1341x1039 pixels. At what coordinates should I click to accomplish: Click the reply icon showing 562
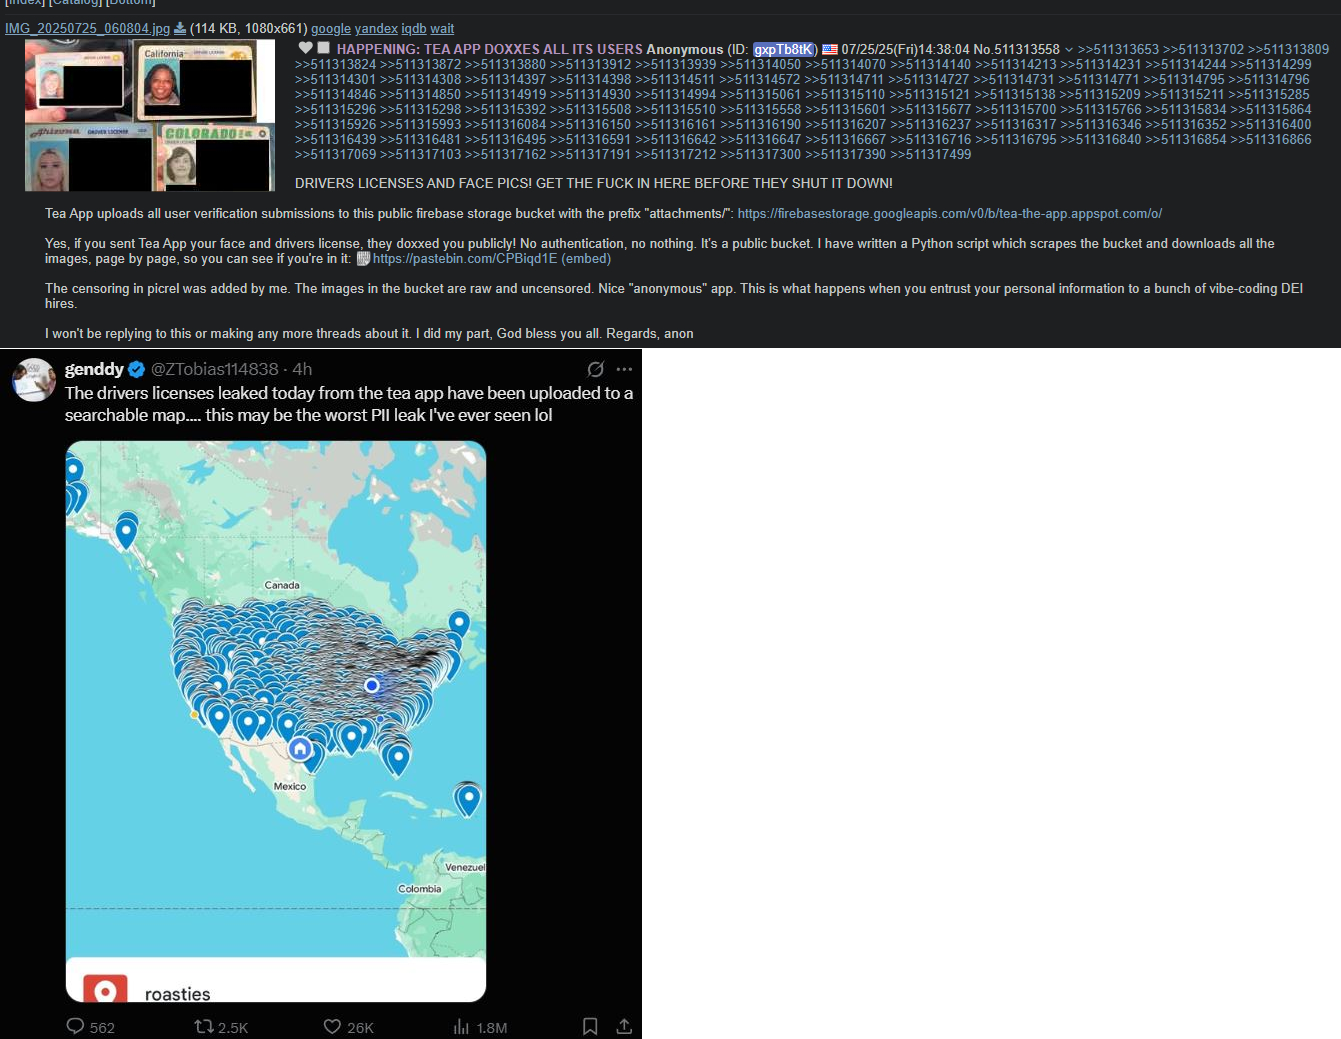[75, 1026]
